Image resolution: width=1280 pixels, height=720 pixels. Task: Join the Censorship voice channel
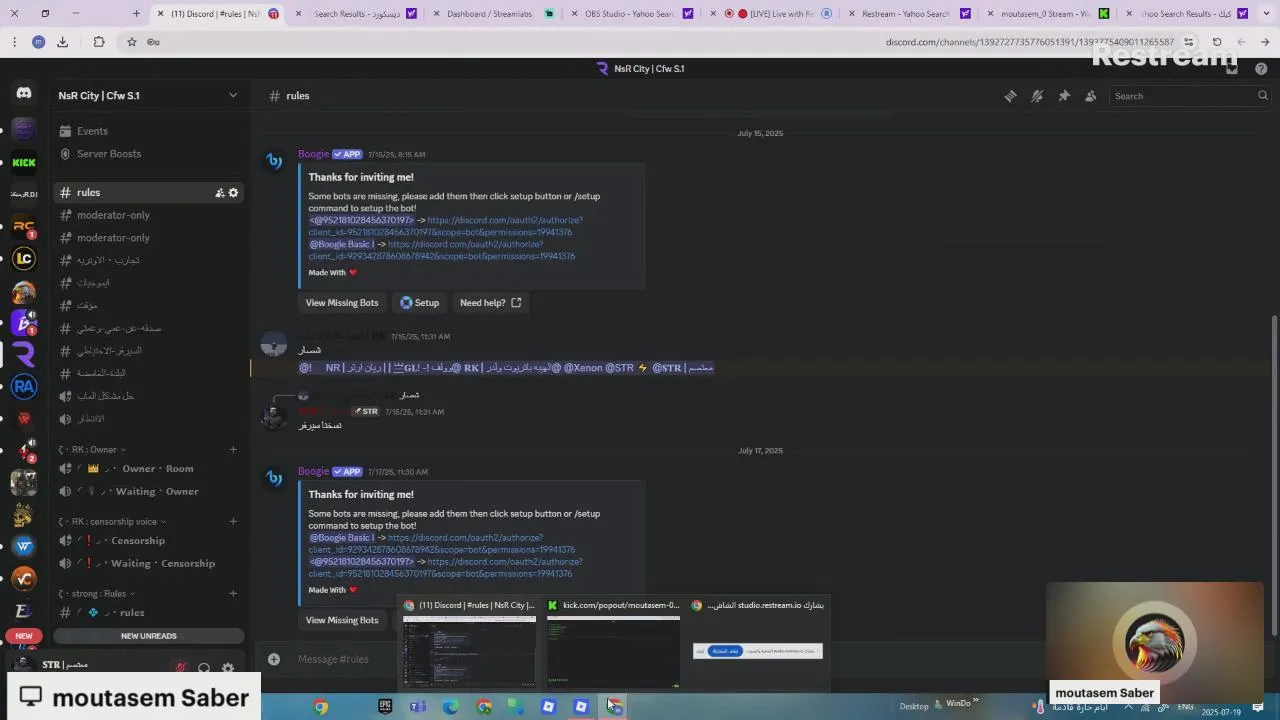148,541
